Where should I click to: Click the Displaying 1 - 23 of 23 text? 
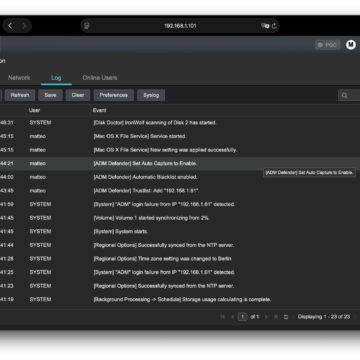tap(324, 317)
